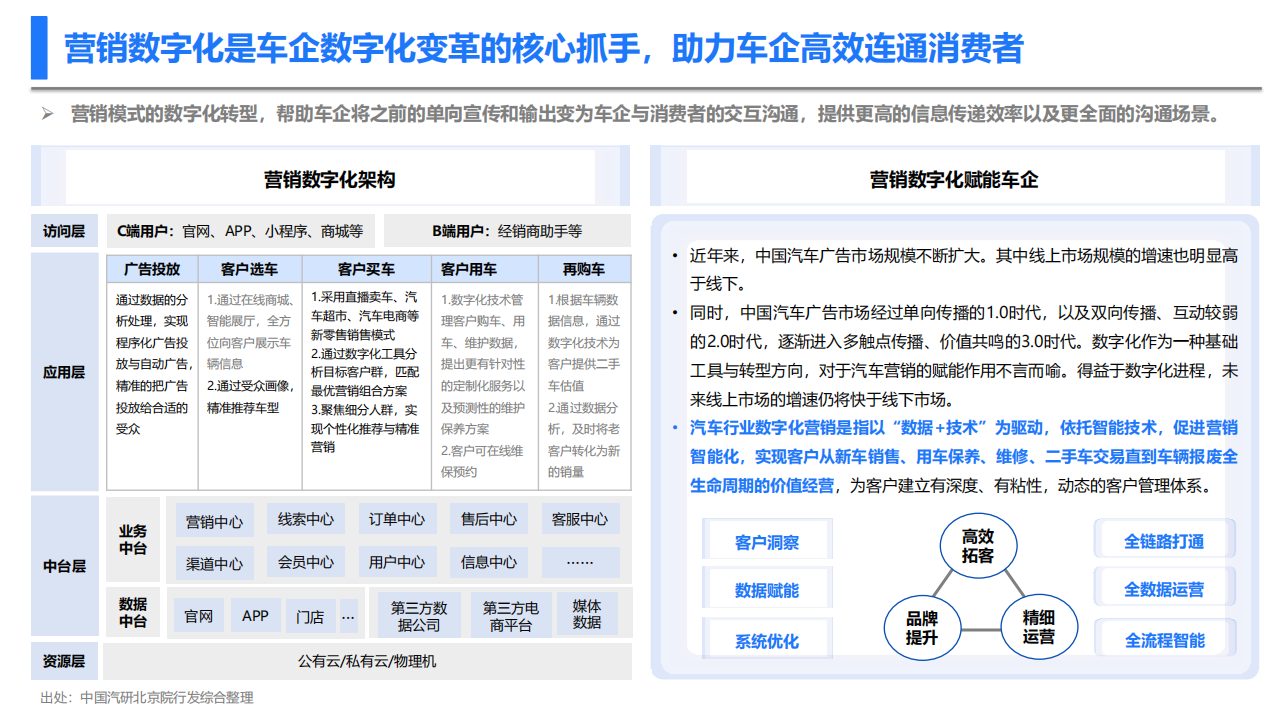The height and width of the screenshot is (720, 1280).
Task: Select the 全链路打通 tag
Action: tap(1164, 541)
